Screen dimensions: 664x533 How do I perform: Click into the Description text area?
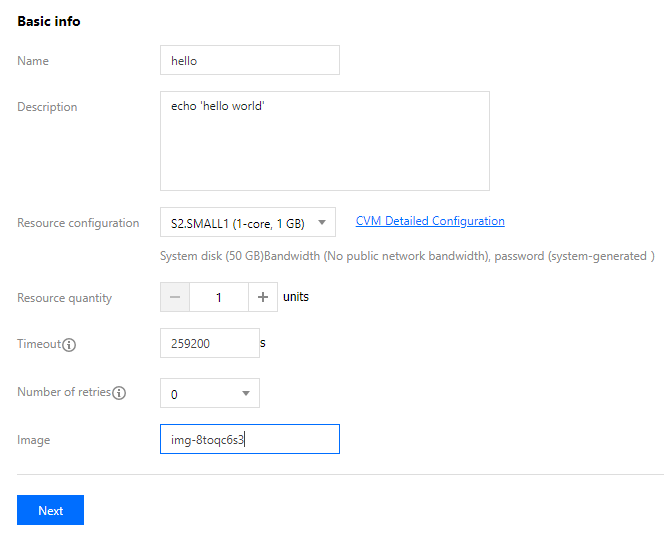324,141
